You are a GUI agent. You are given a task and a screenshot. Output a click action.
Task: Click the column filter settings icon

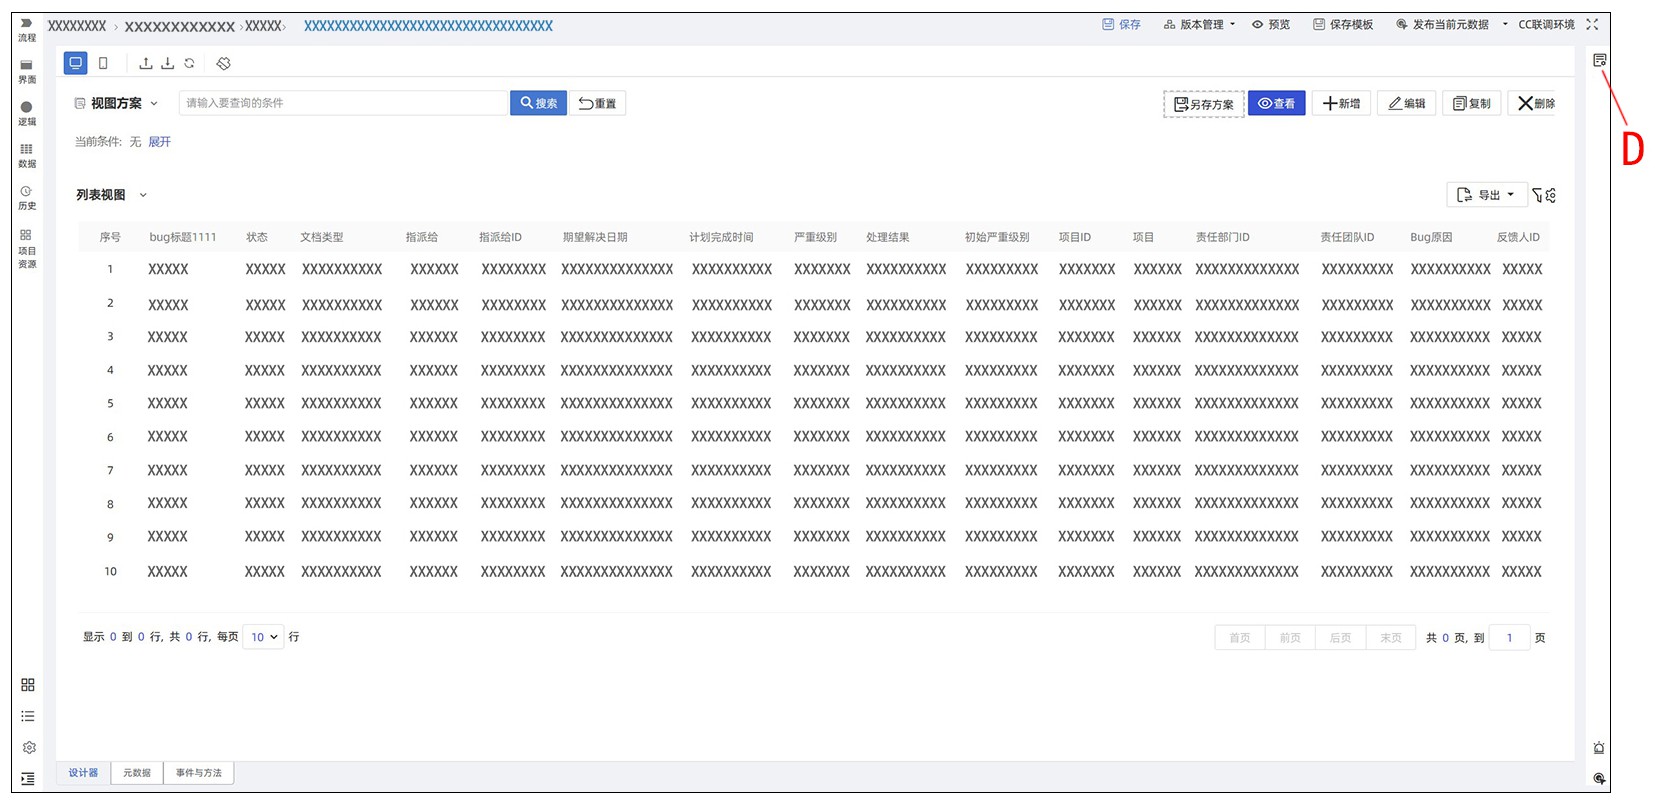coord(1544,195)
